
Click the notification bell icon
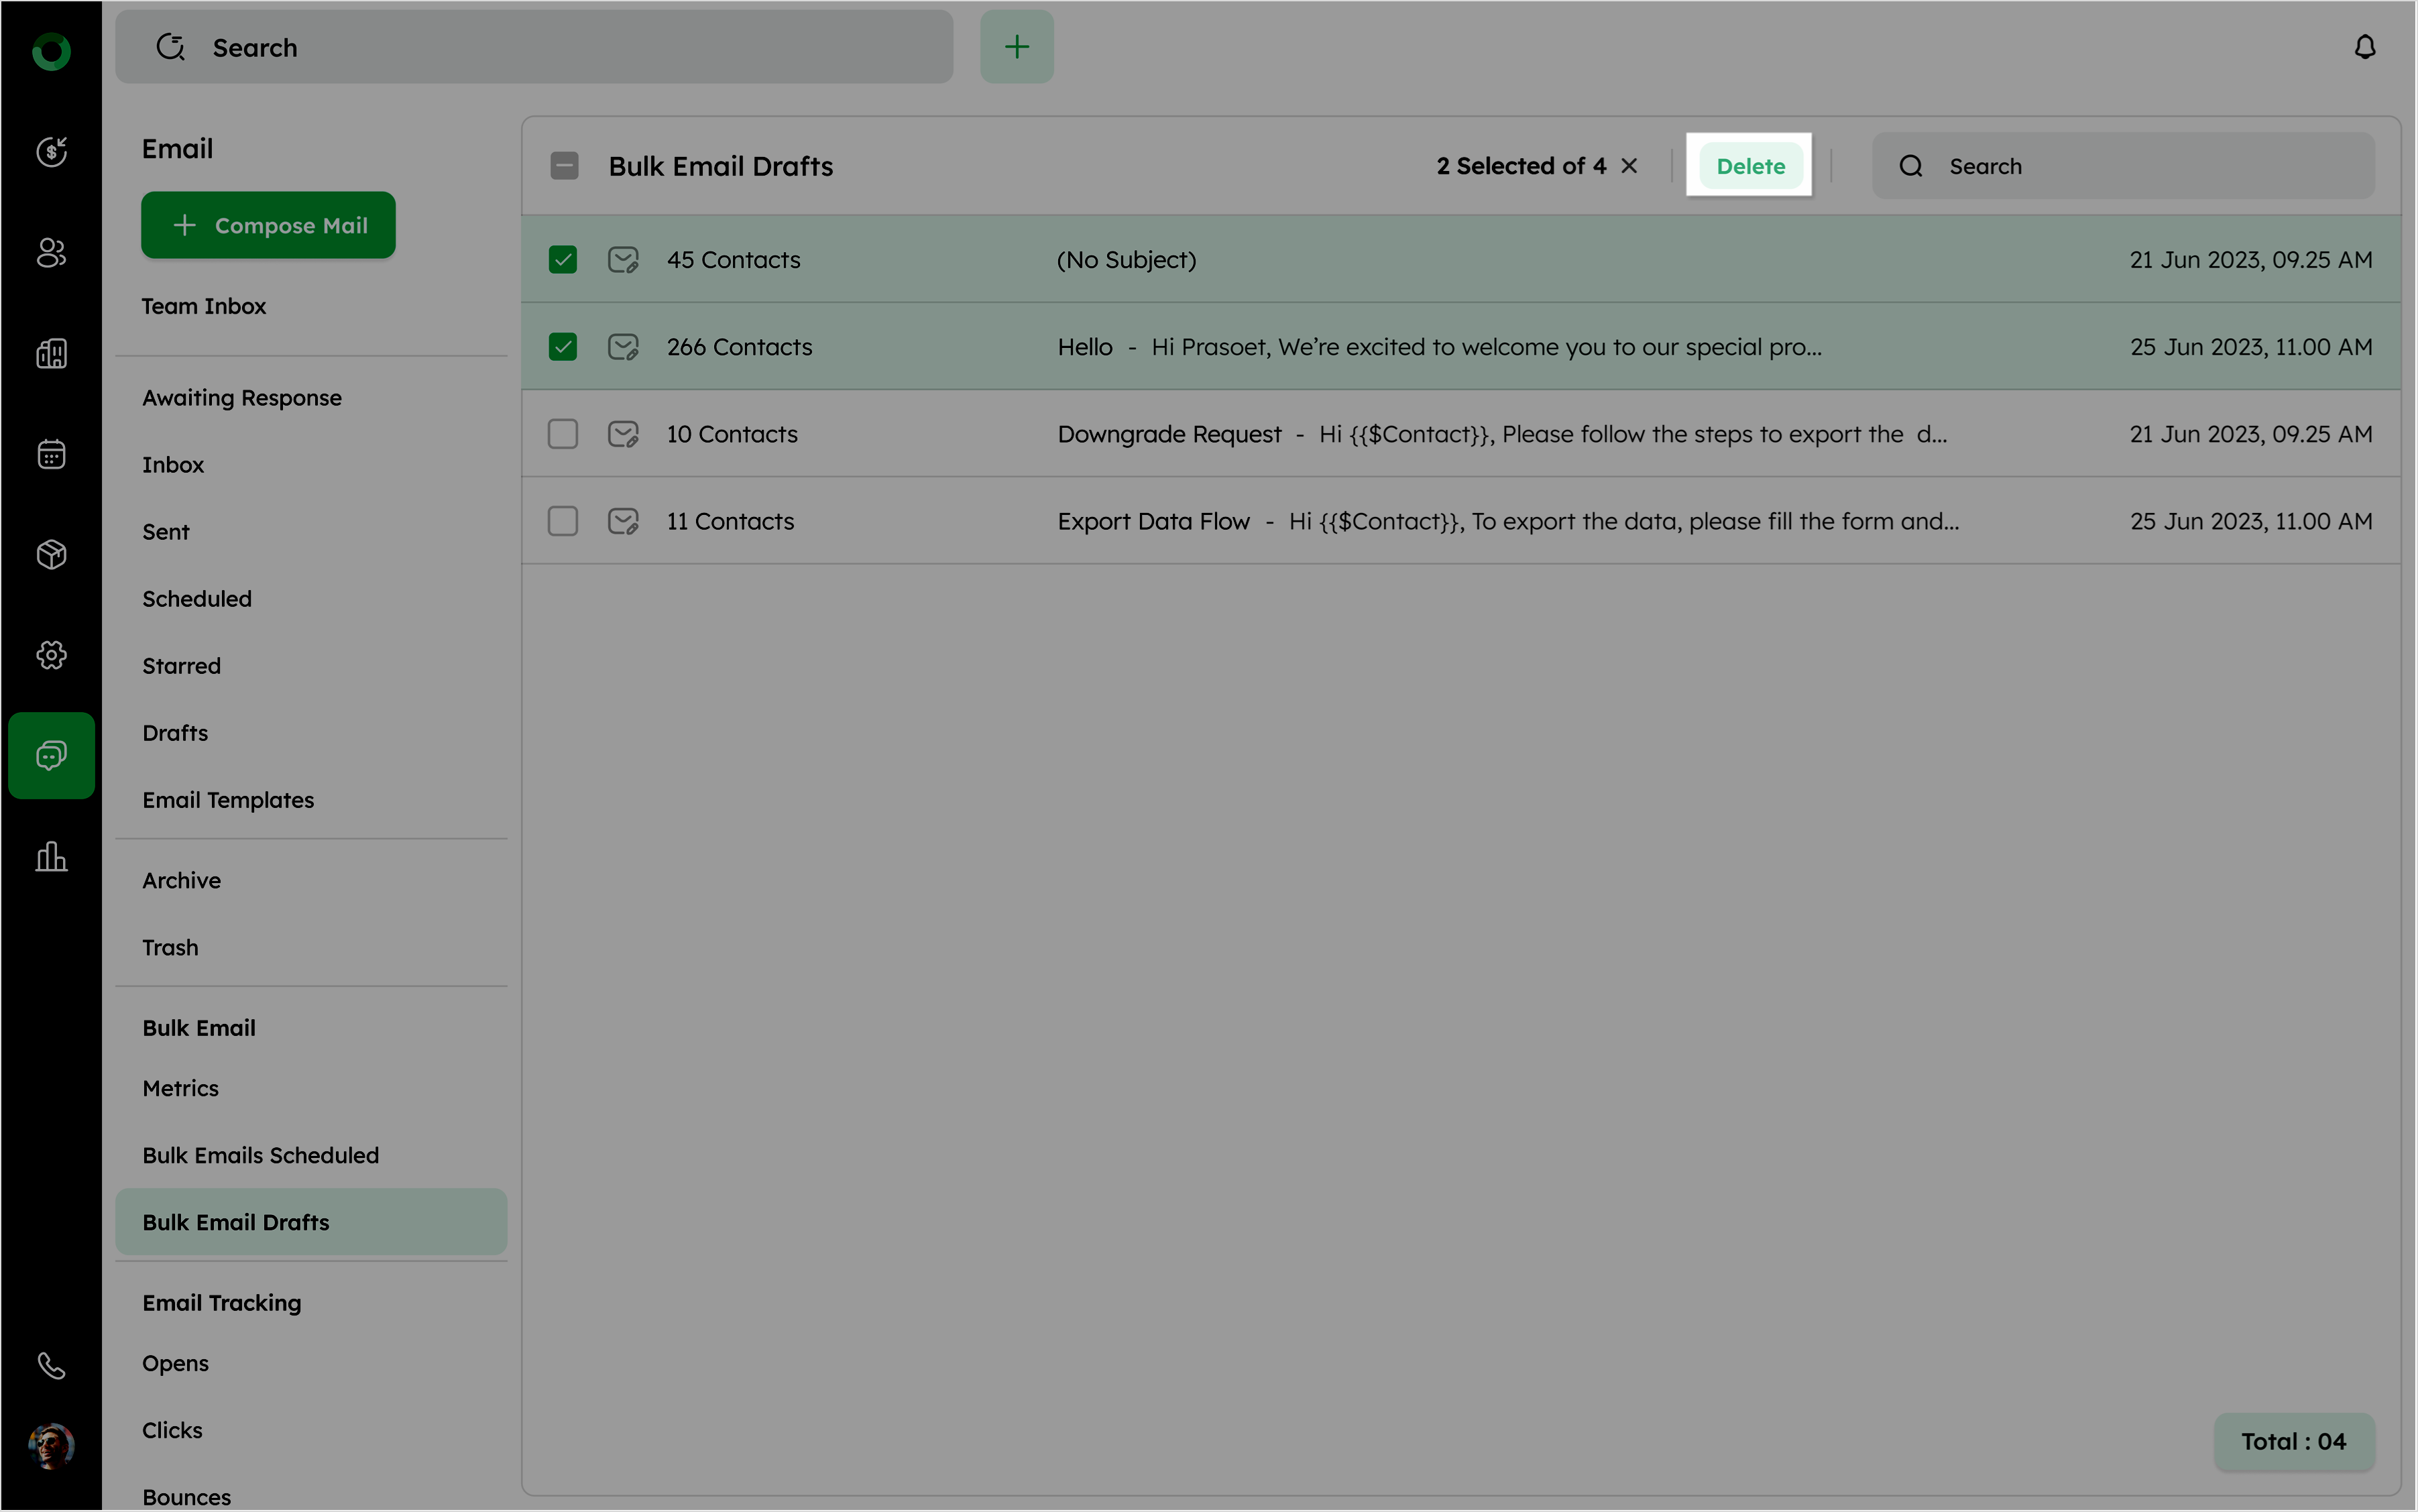coord(2364,47)
